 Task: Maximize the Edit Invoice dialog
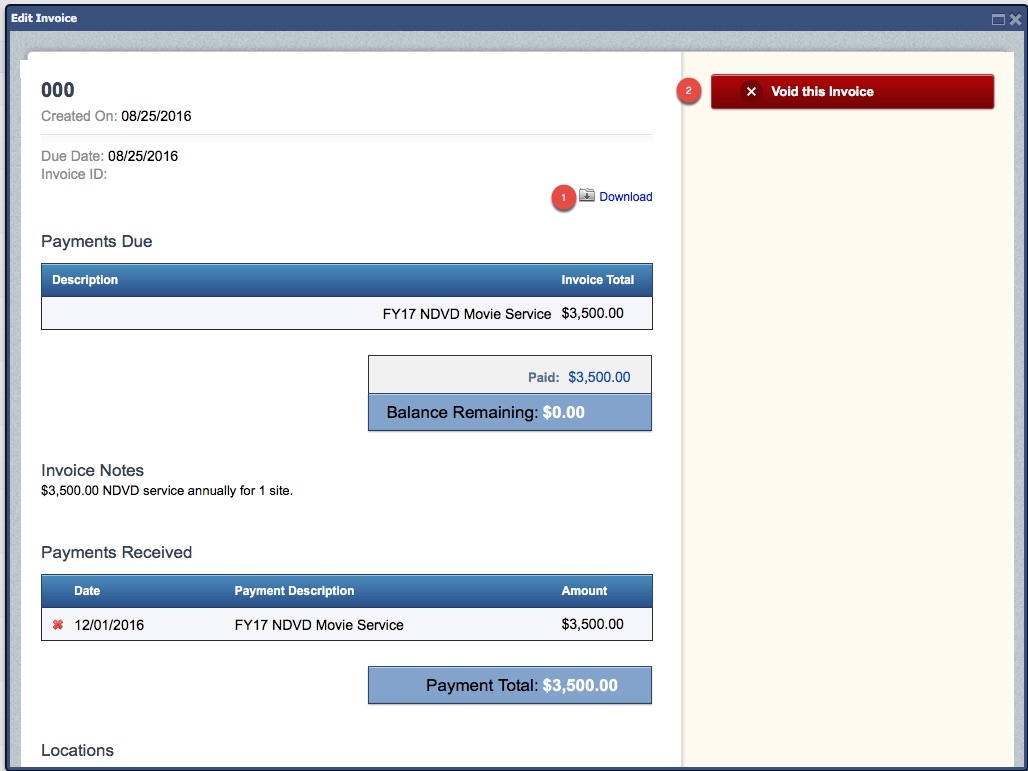[998, 19]
